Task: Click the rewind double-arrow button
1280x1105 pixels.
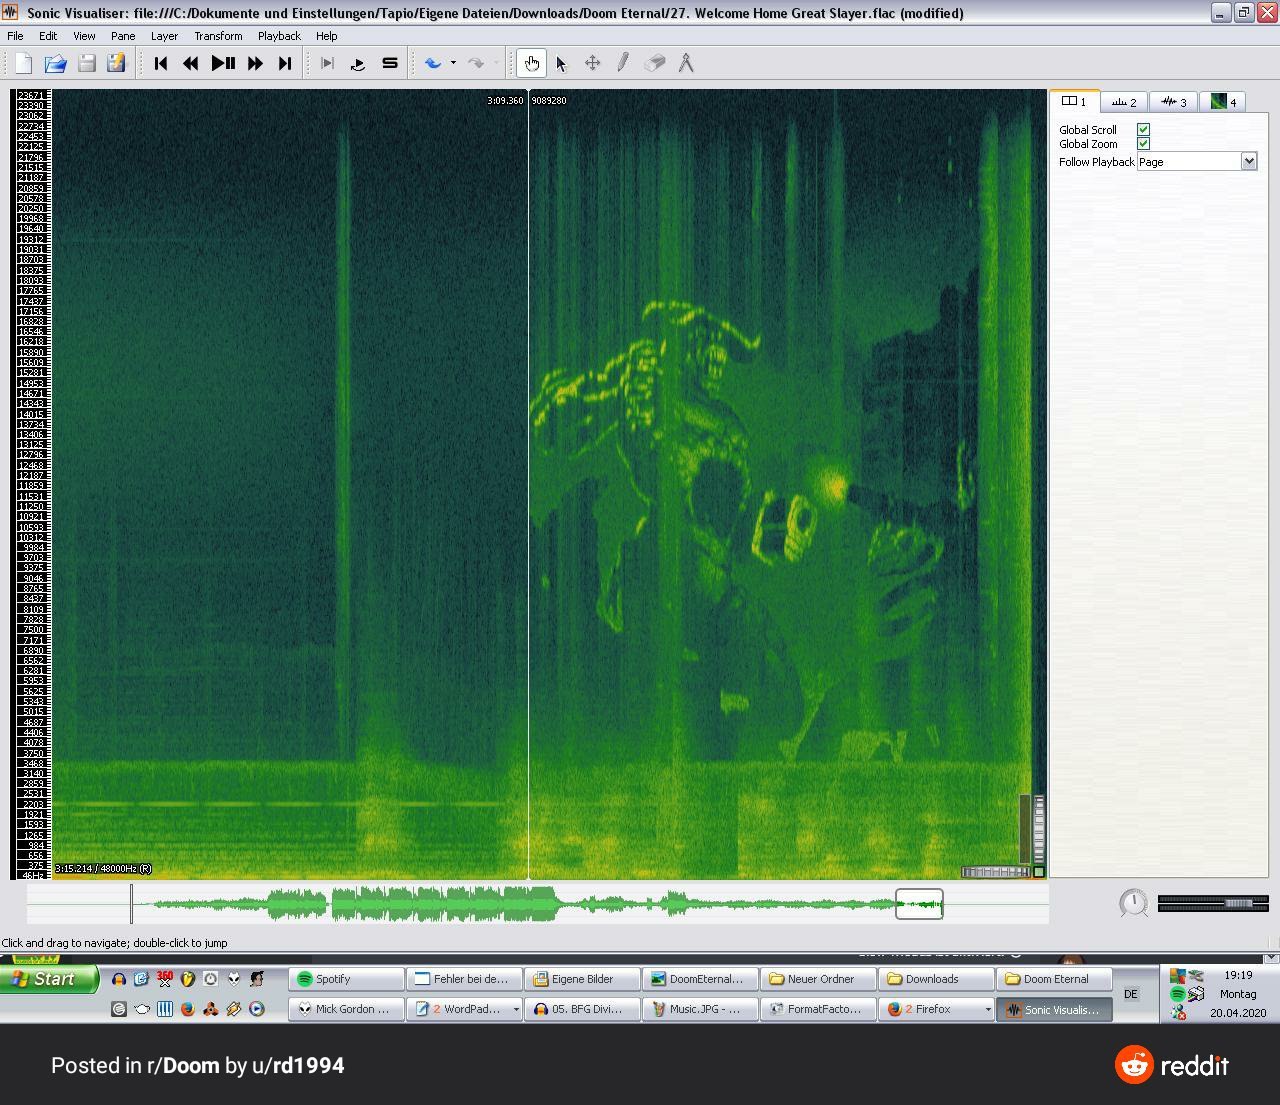Action: (x=190, y=63)
